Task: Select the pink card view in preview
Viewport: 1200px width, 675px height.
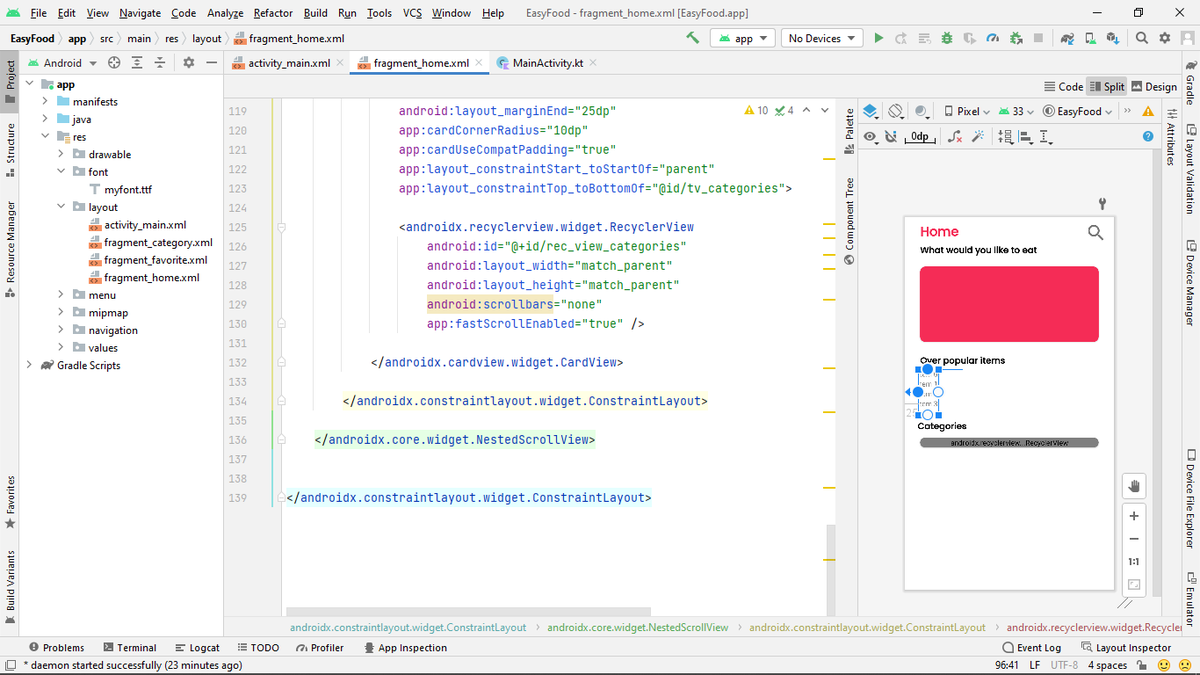Action: click(x=1009, y=304)
